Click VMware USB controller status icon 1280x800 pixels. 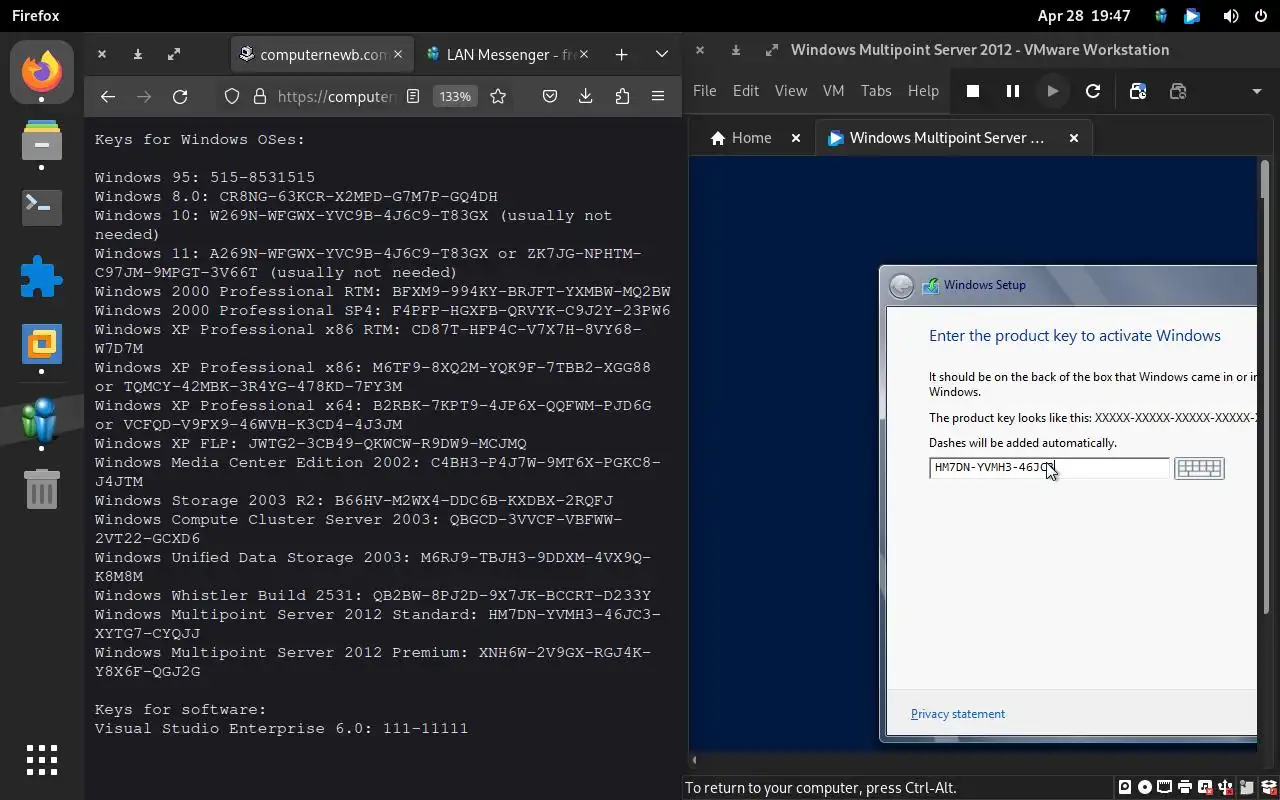[1225, 787]
